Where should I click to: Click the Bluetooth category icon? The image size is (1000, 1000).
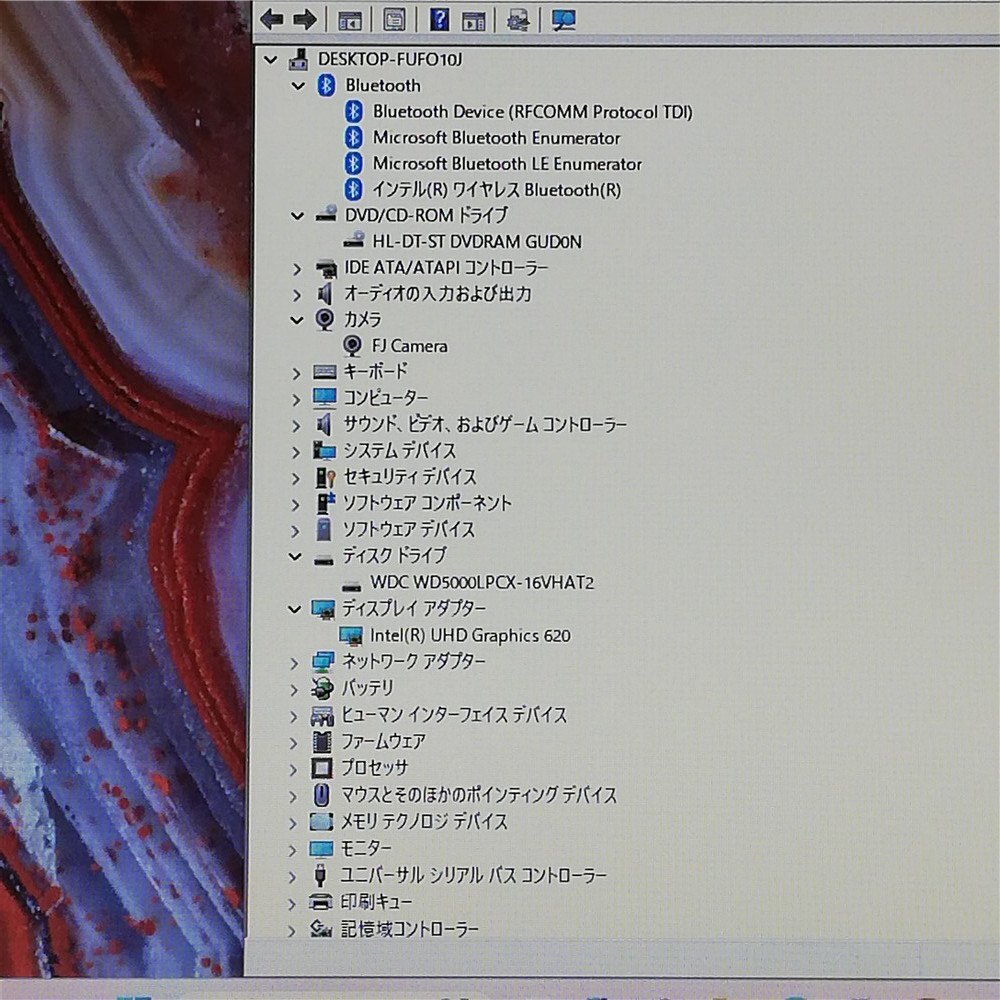(327, 85)
